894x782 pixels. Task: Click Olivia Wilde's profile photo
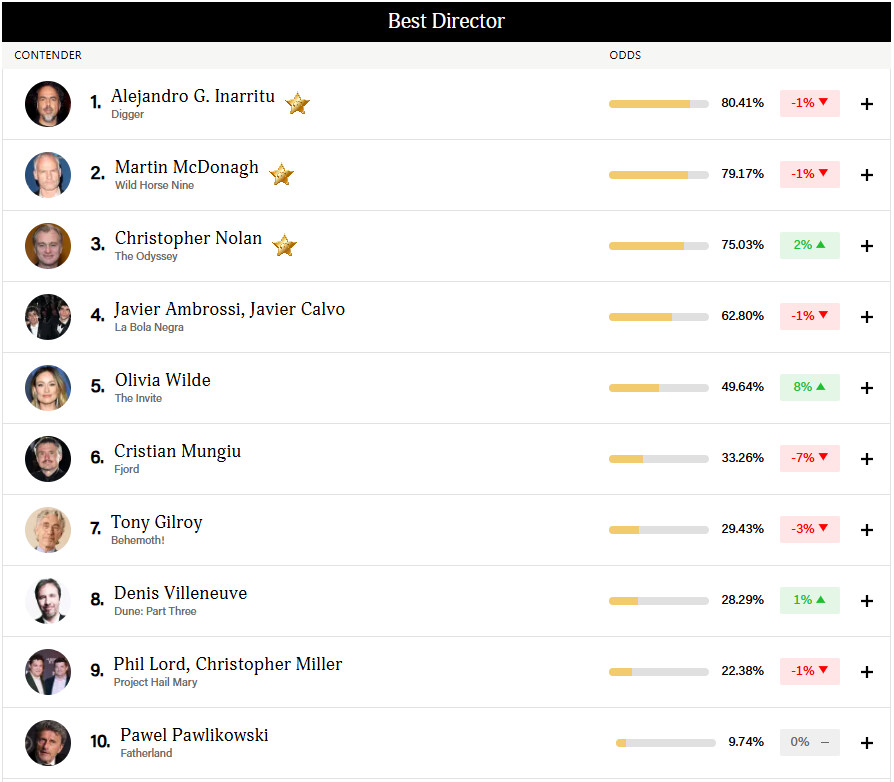(x=48, y=388)
